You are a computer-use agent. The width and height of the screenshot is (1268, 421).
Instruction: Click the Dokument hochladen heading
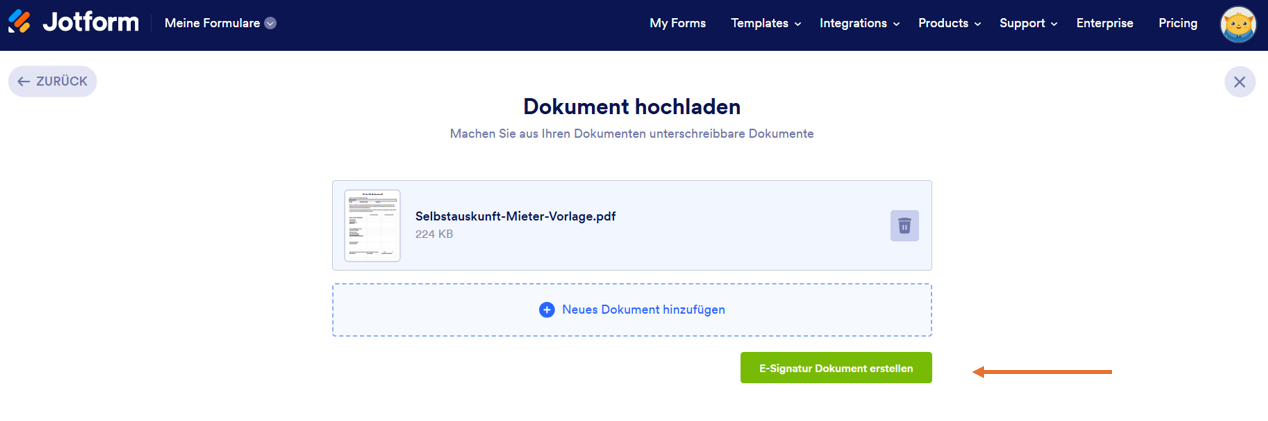[x=632, y=106]
